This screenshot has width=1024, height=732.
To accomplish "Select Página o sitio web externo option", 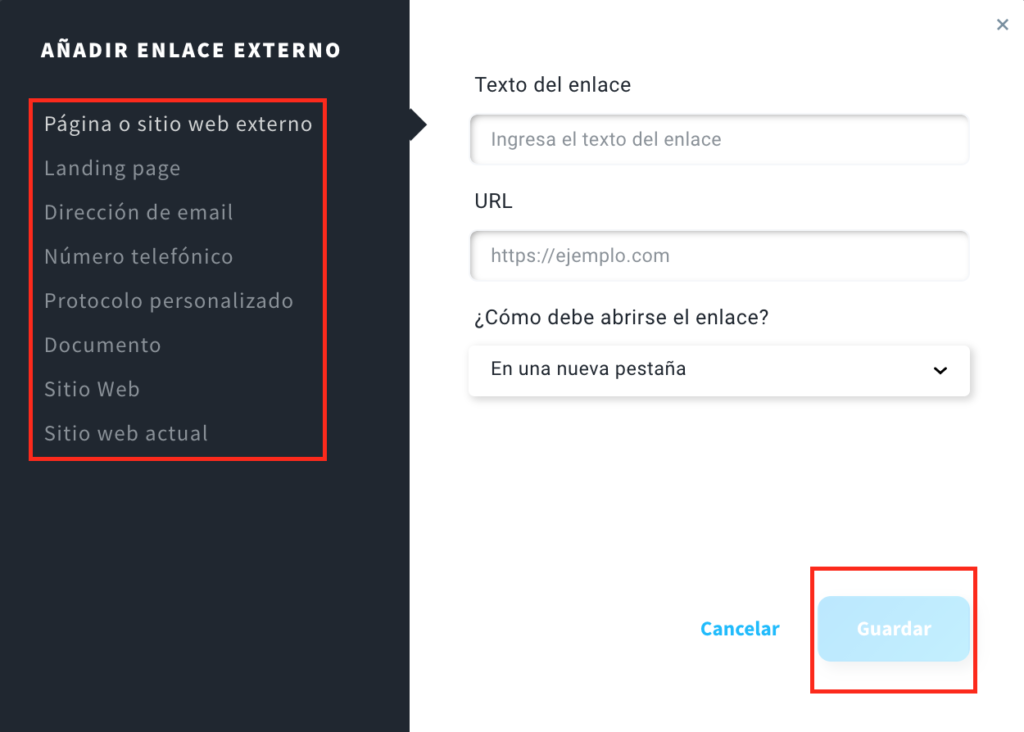I will (x=178, y=124).
